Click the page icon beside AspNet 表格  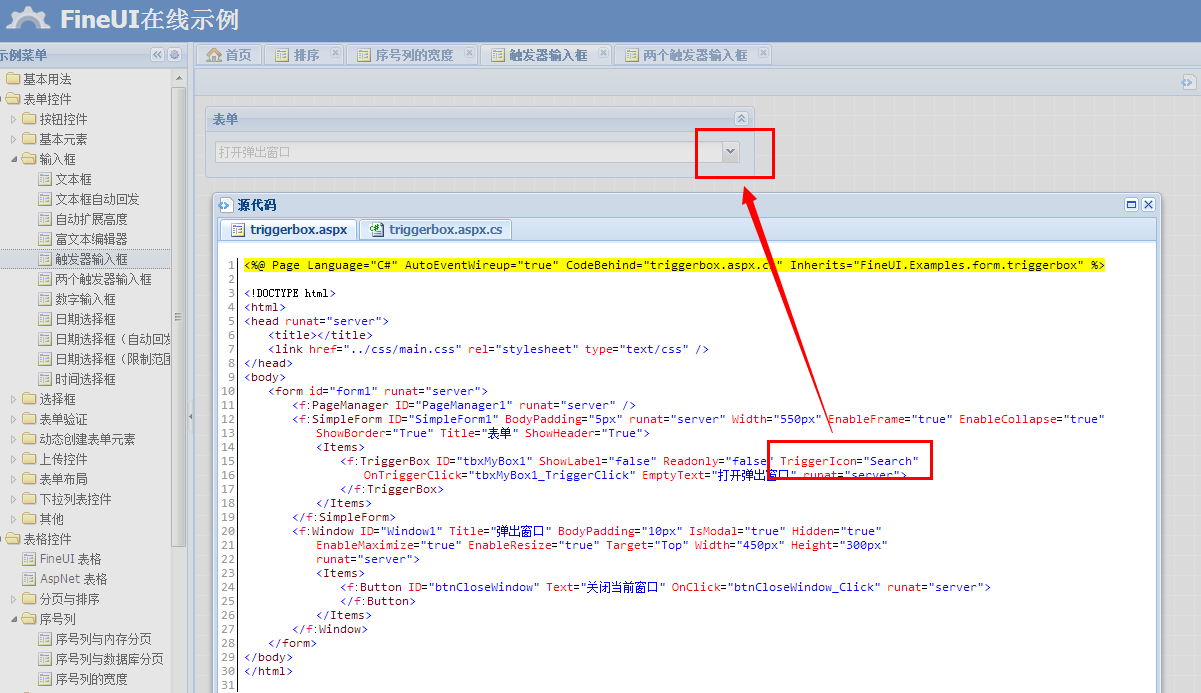[29, 579]
